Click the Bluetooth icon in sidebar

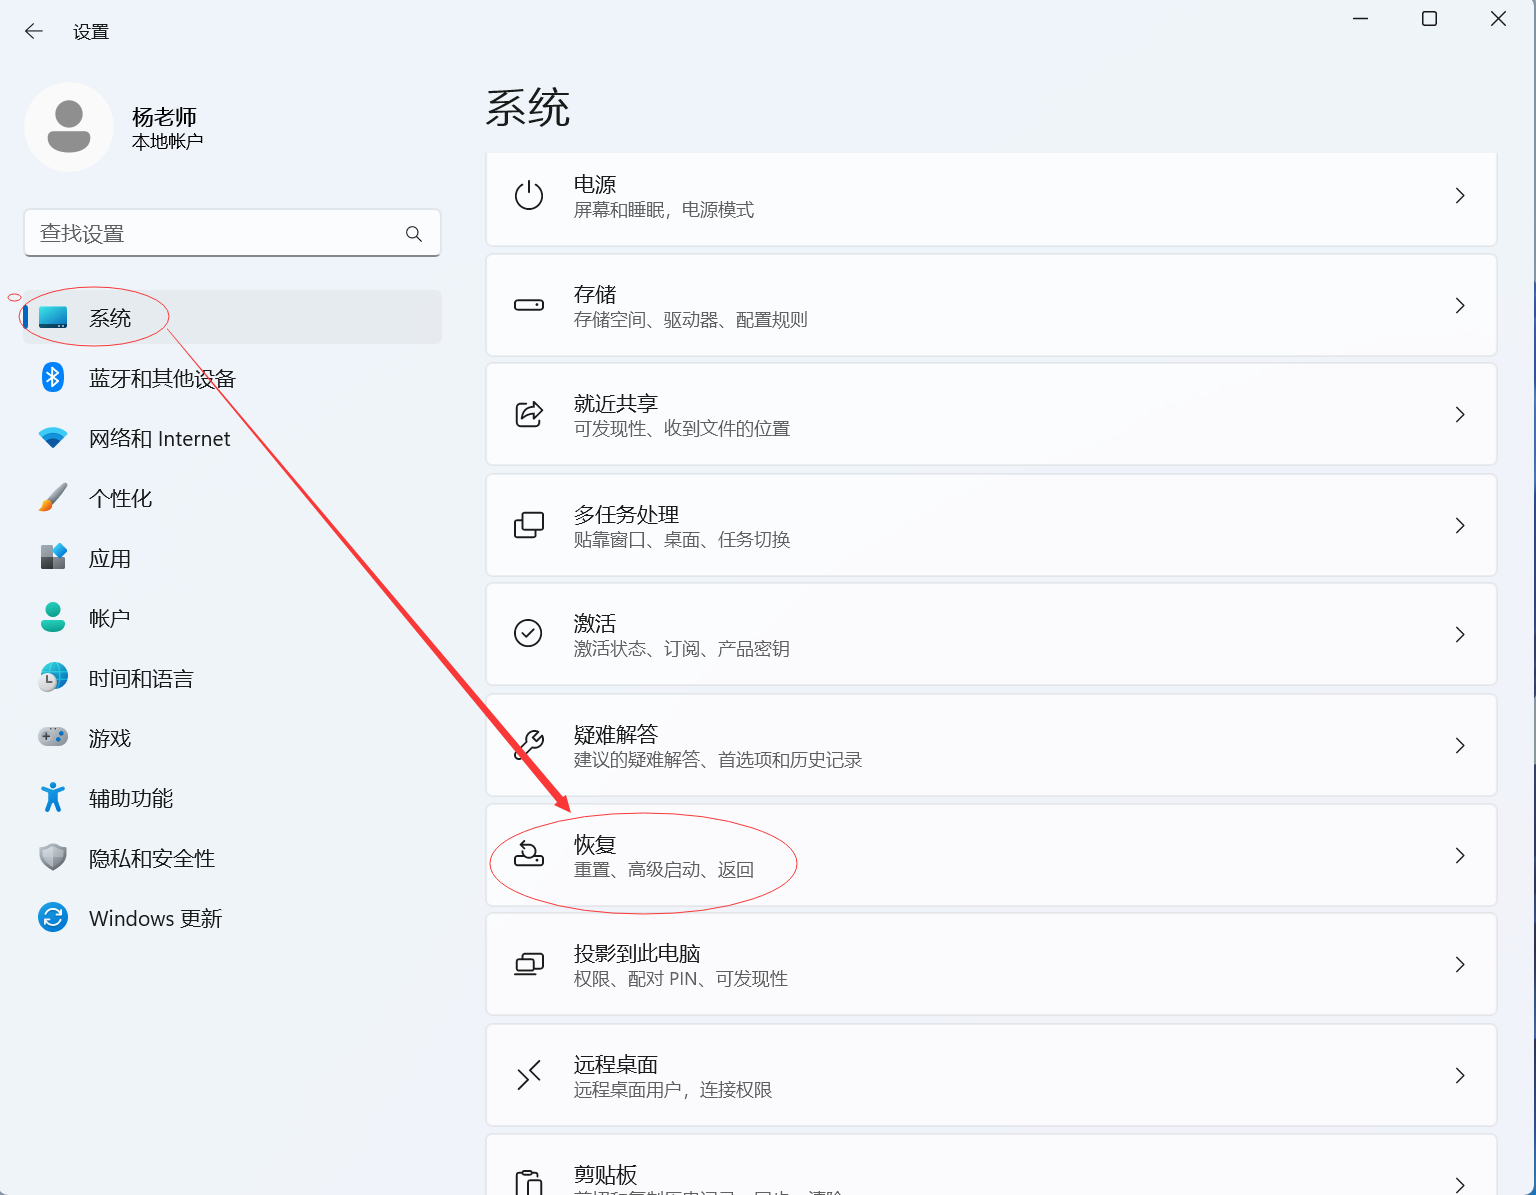[x=53, y=377]
